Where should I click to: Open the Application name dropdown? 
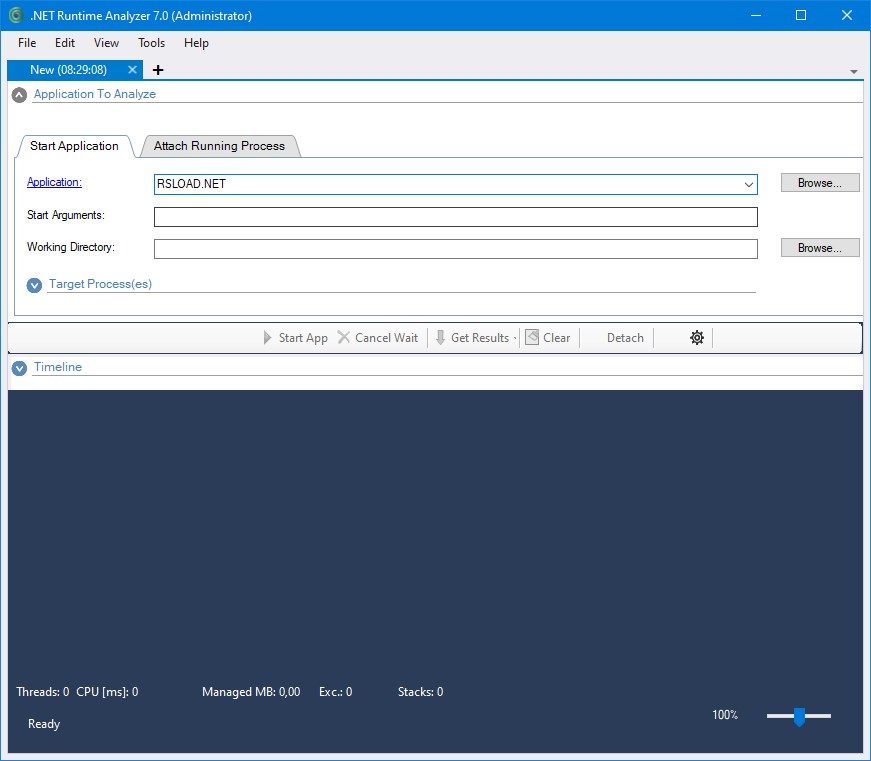coord(749,184)
